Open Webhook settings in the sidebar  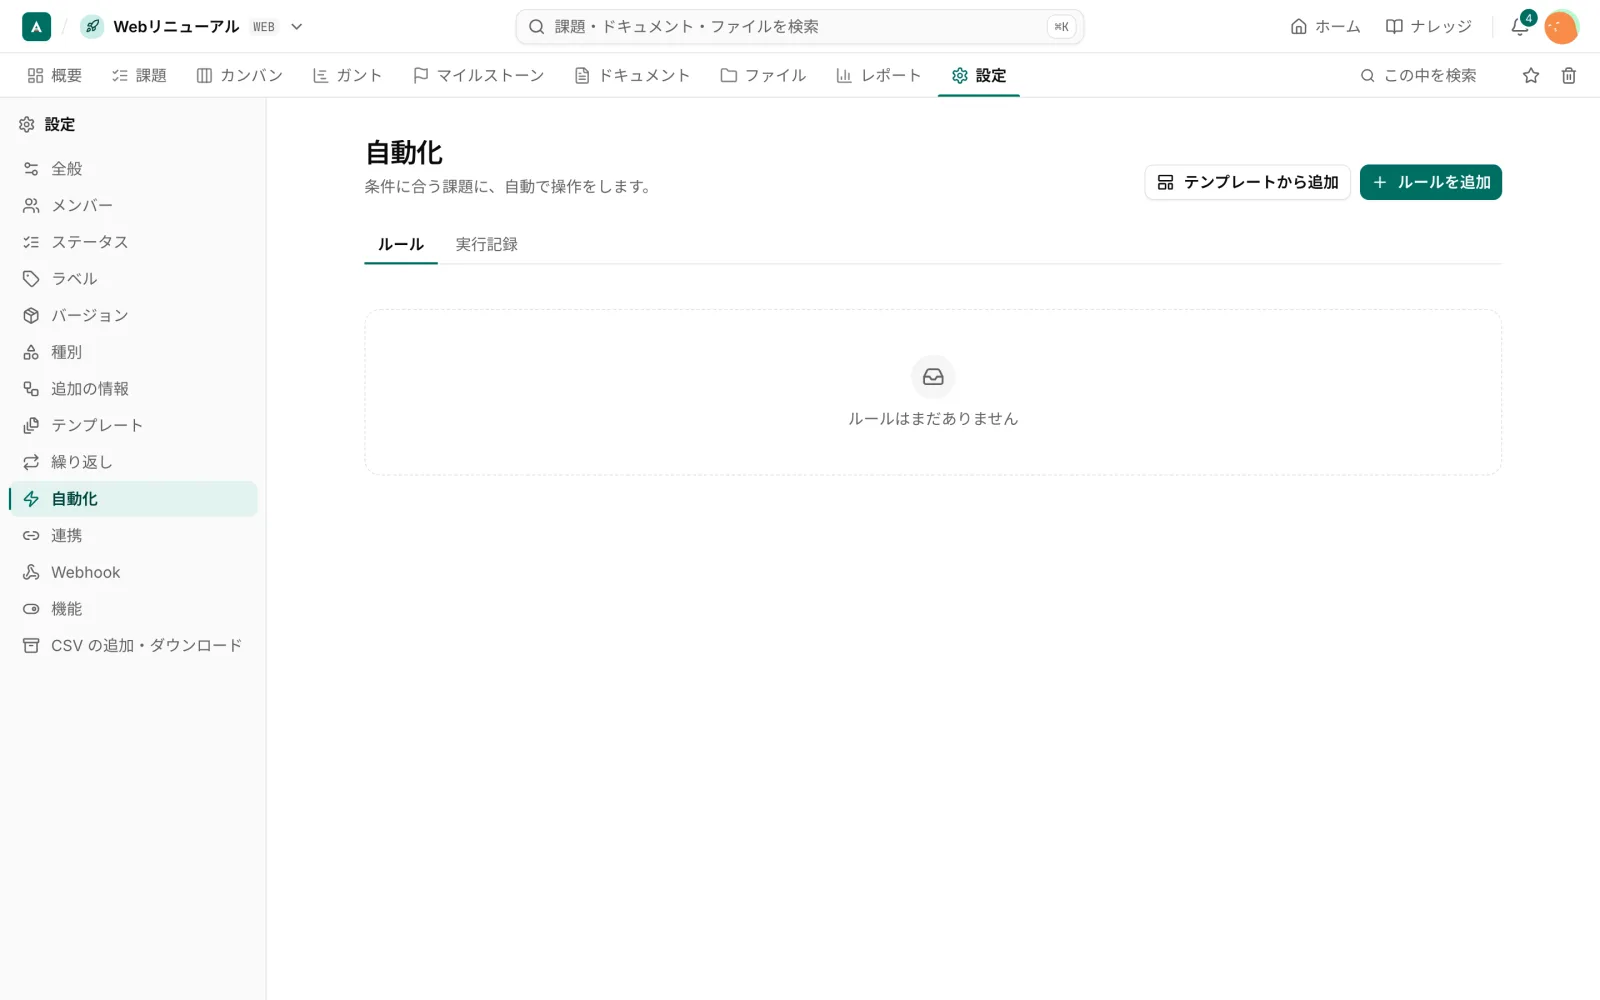133,572
